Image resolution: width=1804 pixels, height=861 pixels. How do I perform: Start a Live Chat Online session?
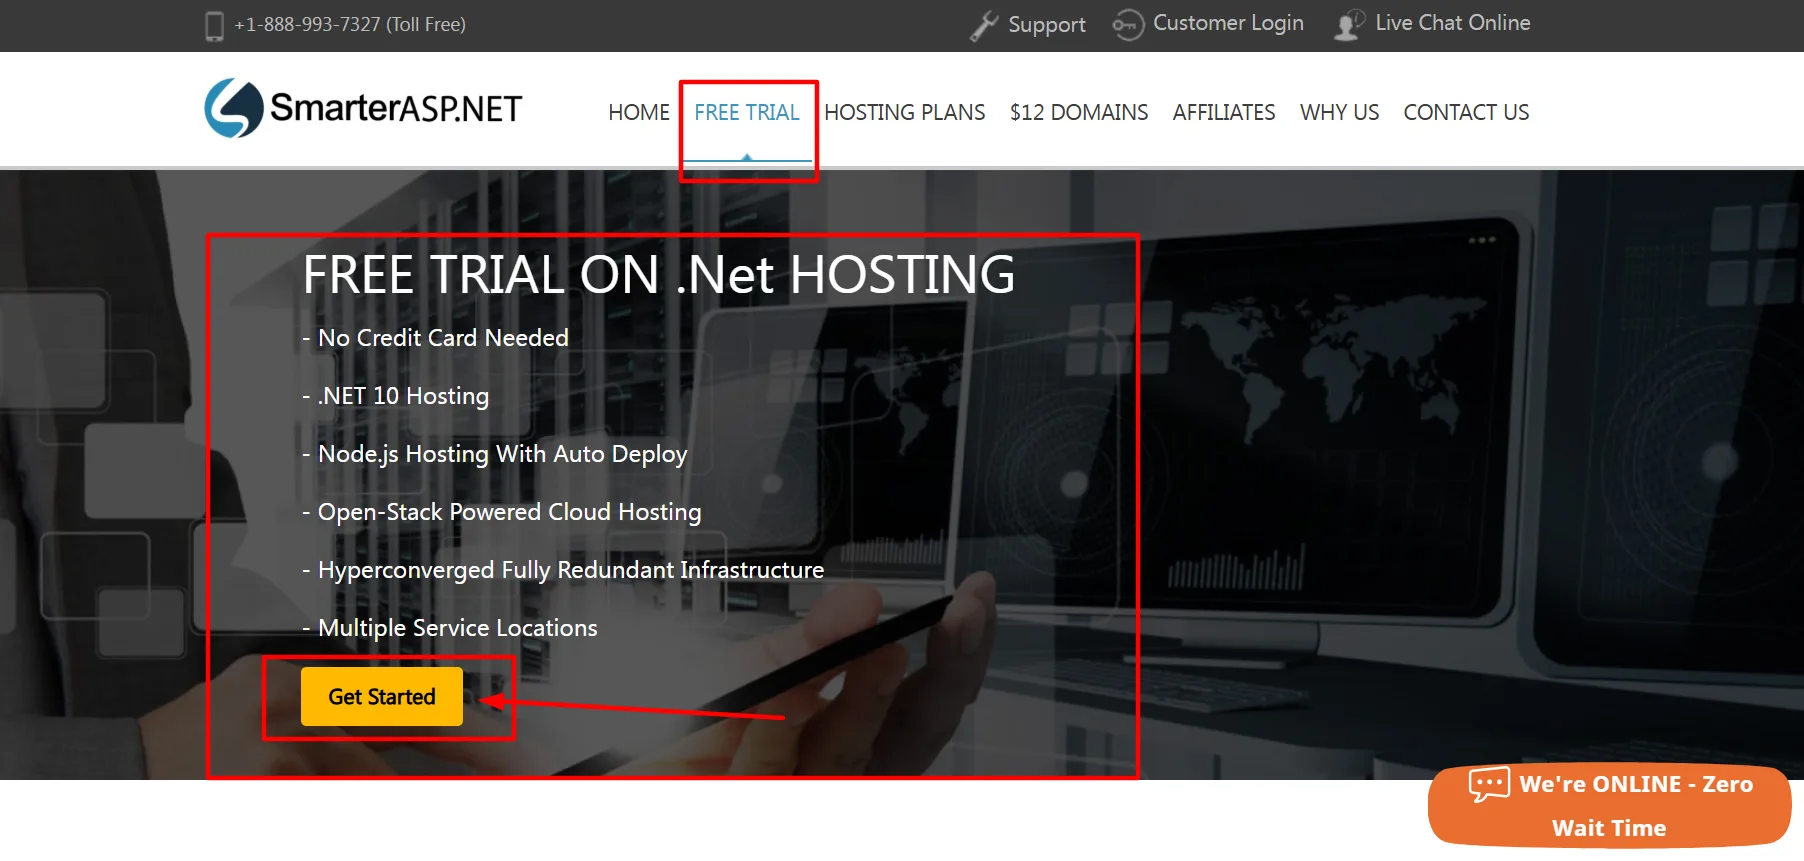click(1453, 23)
